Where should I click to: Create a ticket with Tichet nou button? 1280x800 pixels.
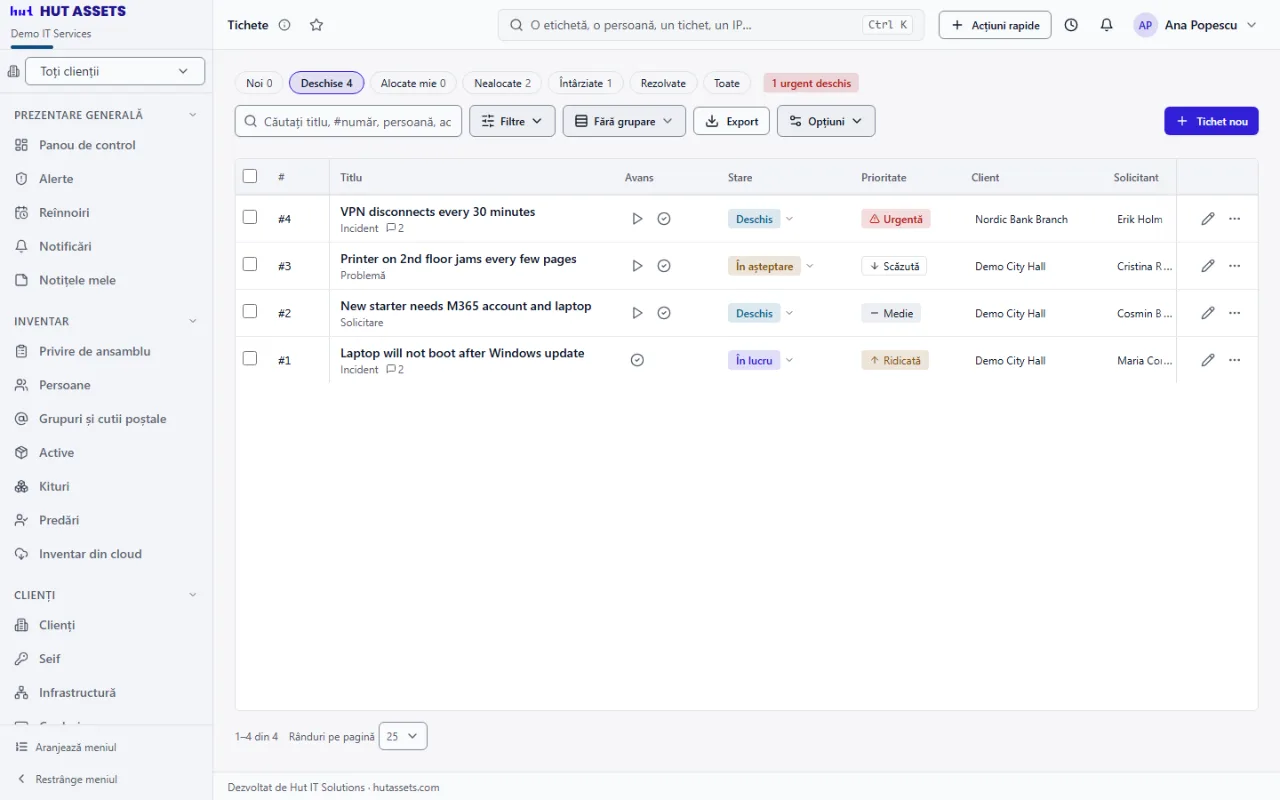pyautogui.click(x=1211, y=121)
